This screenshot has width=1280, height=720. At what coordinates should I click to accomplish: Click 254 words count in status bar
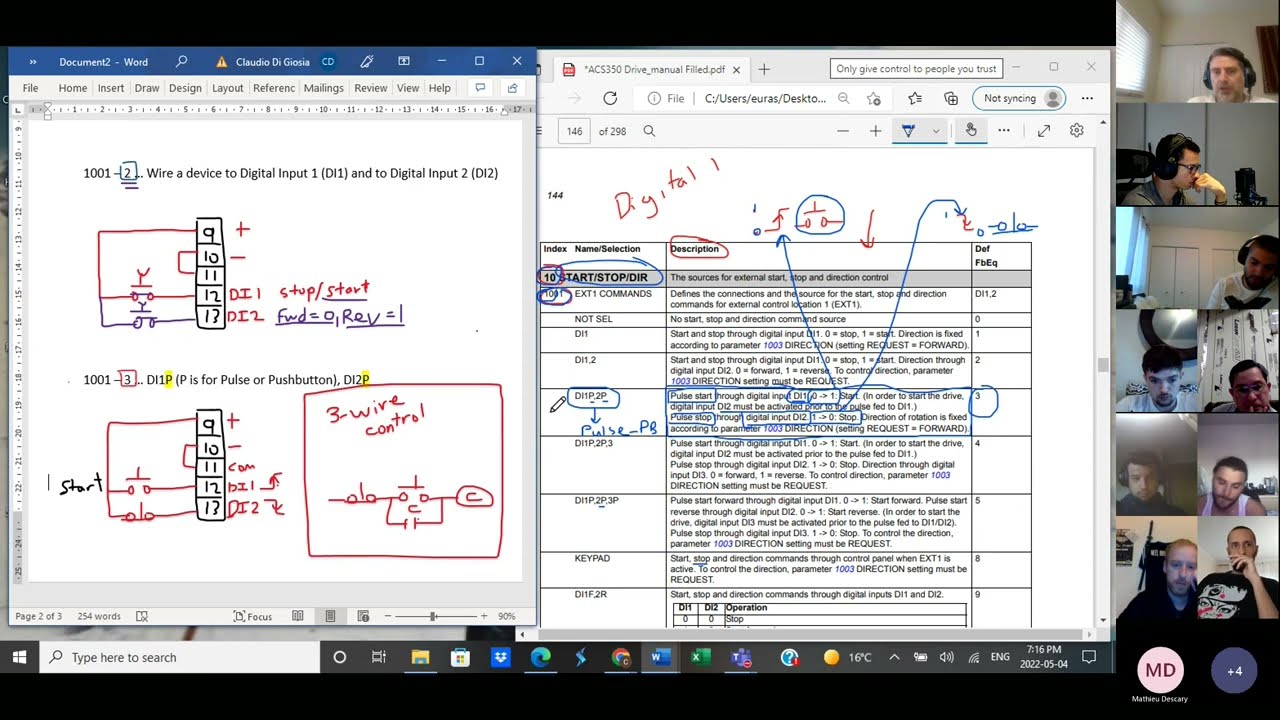tap(99, 616)
